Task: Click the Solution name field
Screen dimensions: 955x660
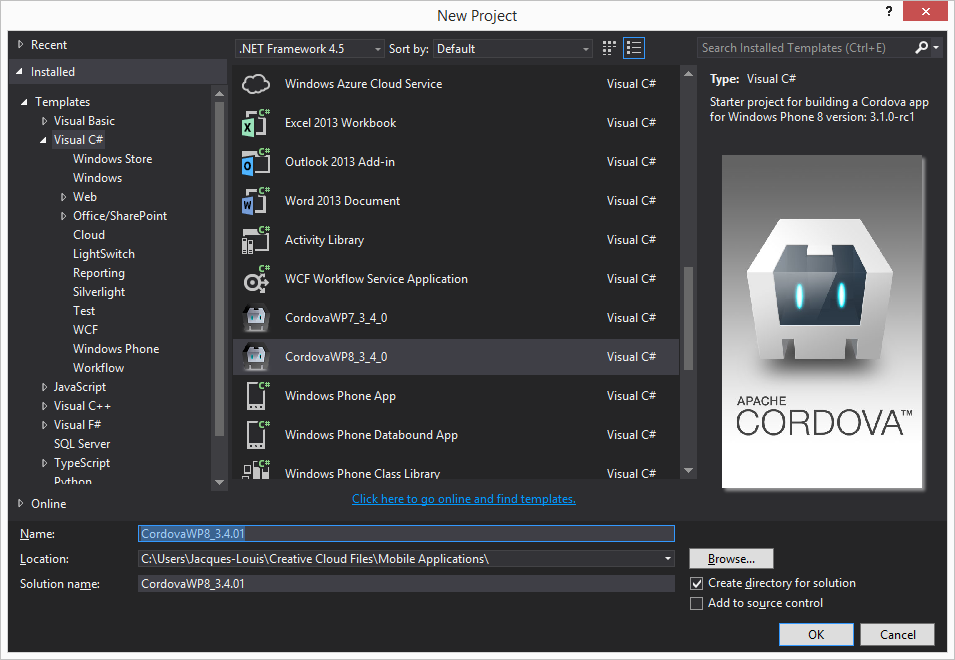Action: click(x=406, y=583)
